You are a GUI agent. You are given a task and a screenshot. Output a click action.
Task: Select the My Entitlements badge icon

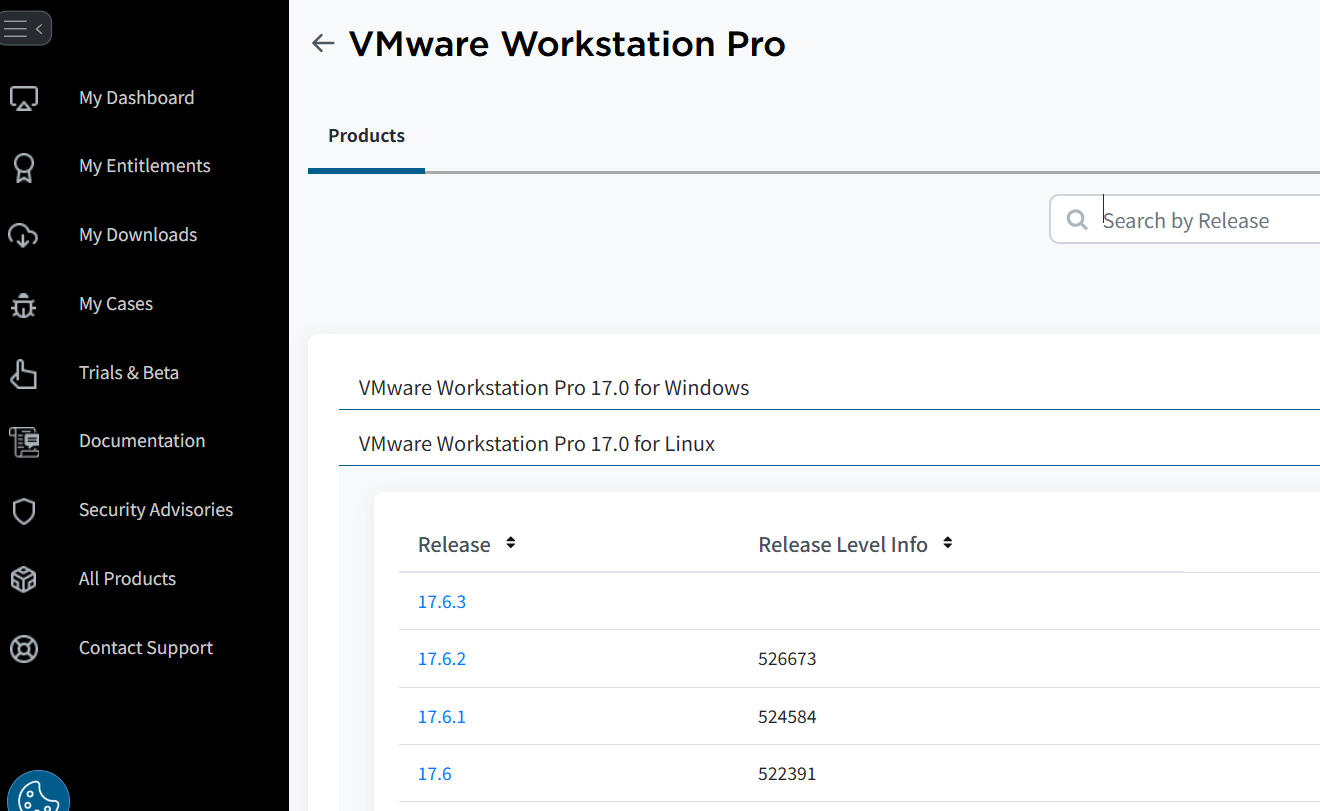coord(24,167)
